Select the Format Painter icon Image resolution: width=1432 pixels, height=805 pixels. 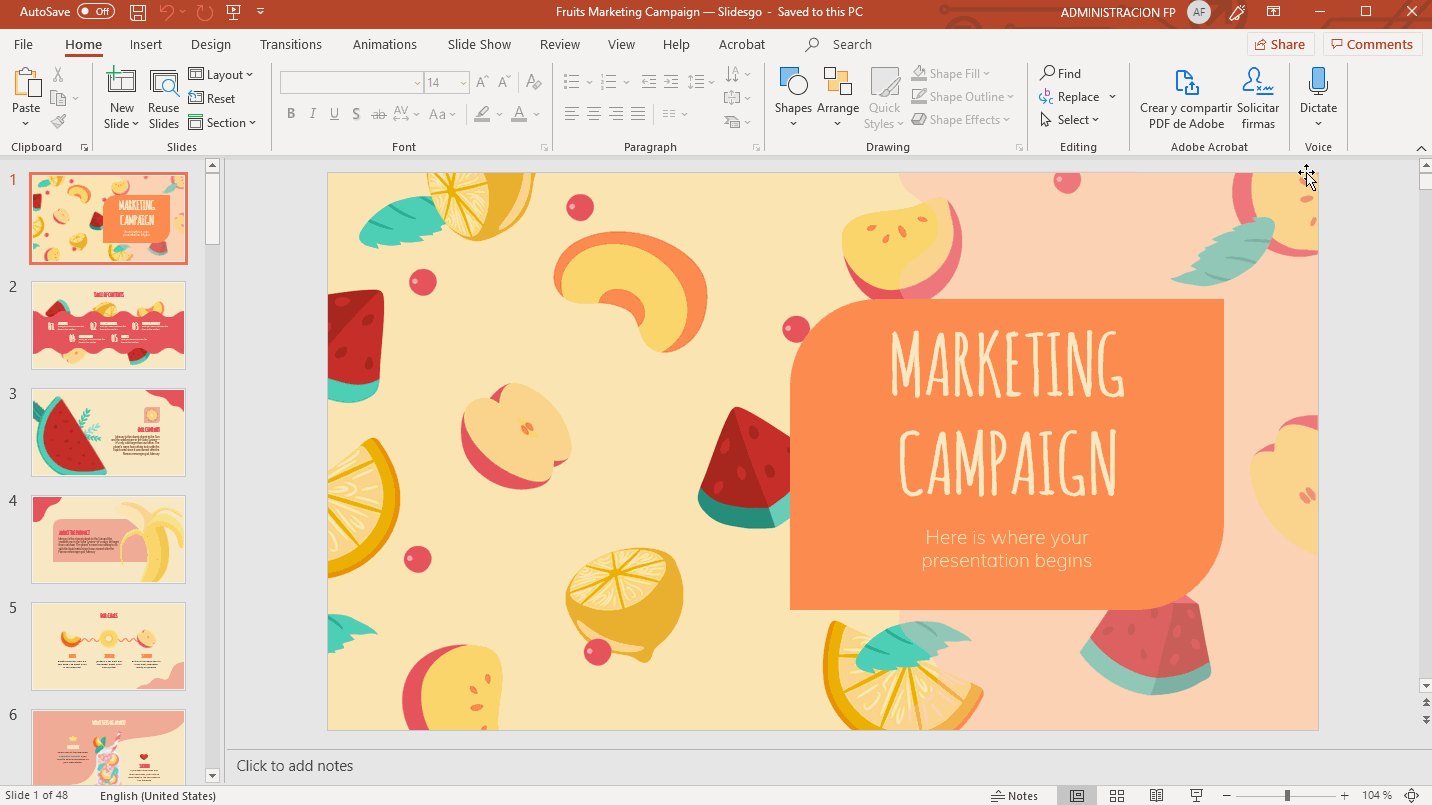59,121
